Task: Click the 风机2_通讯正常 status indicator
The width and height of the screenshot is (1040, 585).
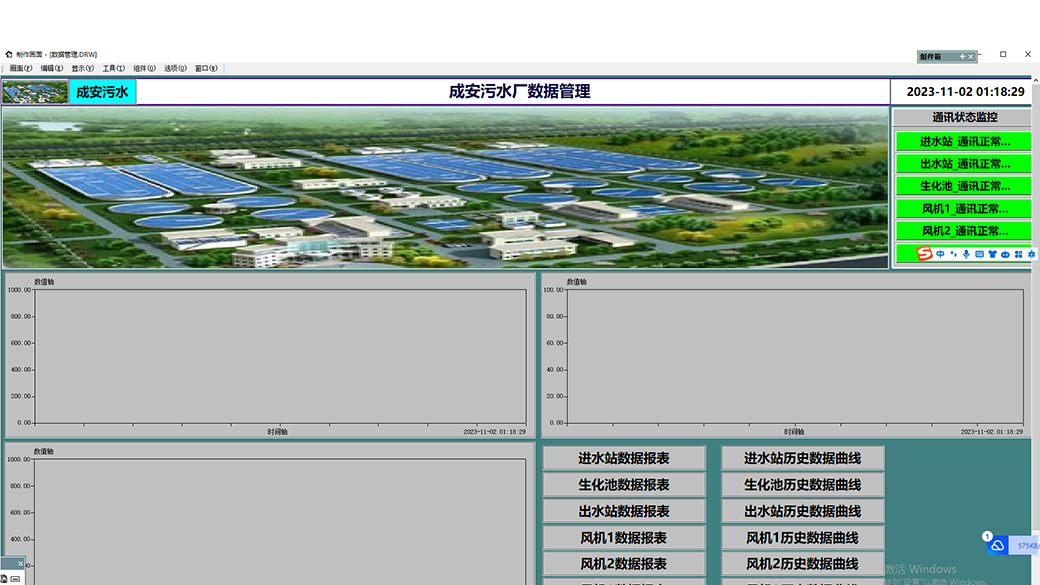Action: pyautogui.click(x=964, y=231)
